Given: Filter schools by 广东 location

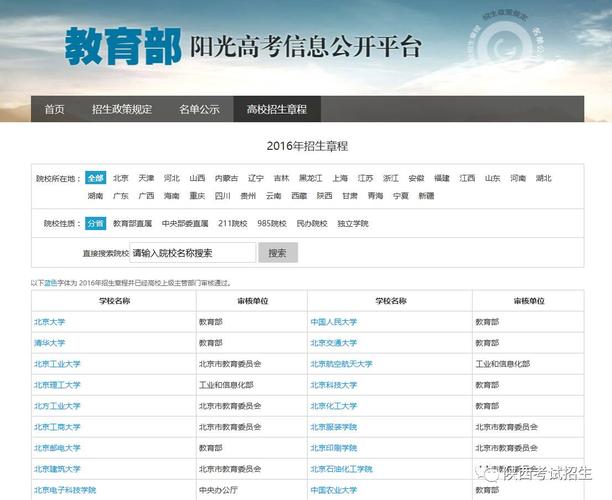Looking at the screenshot, I should (121, 196).
